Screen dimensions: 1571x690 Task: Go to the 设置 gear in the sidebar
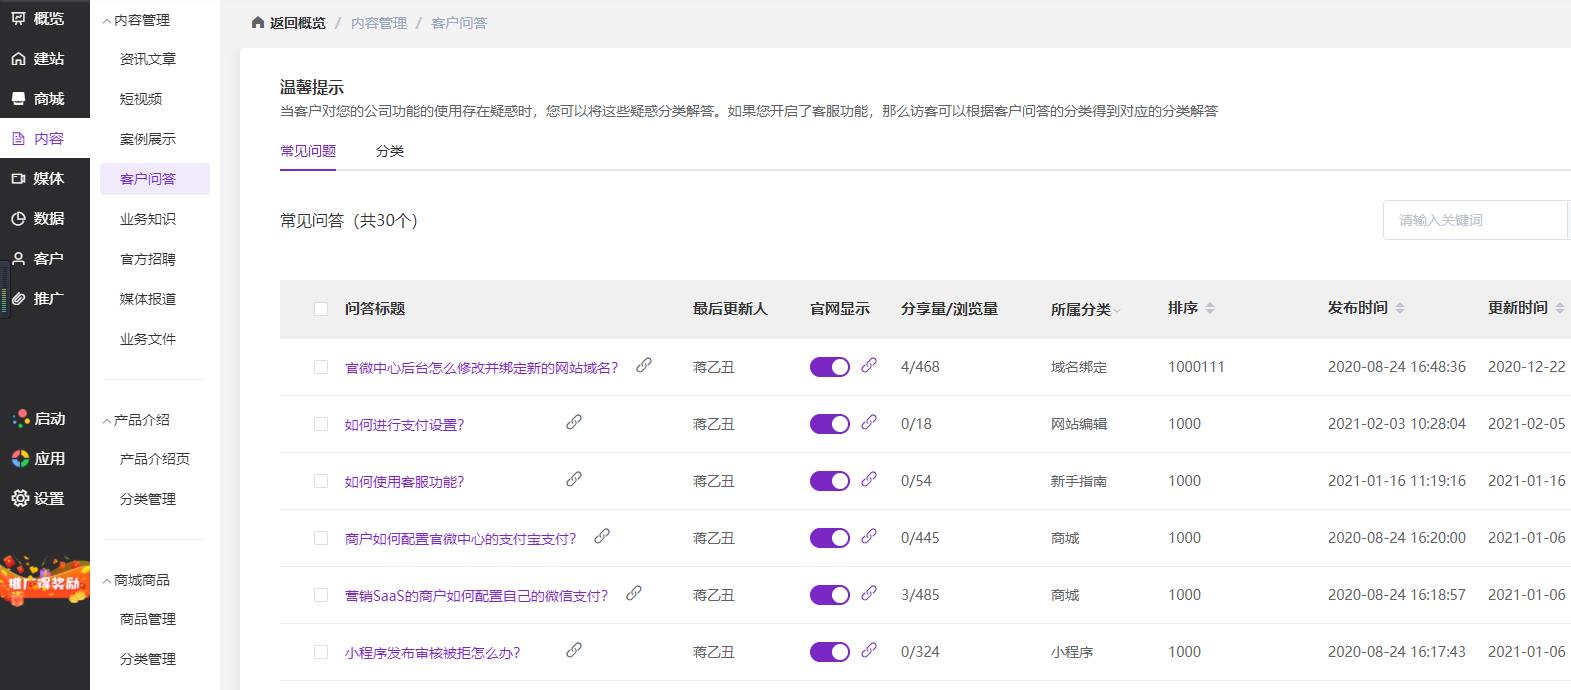(20, 498)
